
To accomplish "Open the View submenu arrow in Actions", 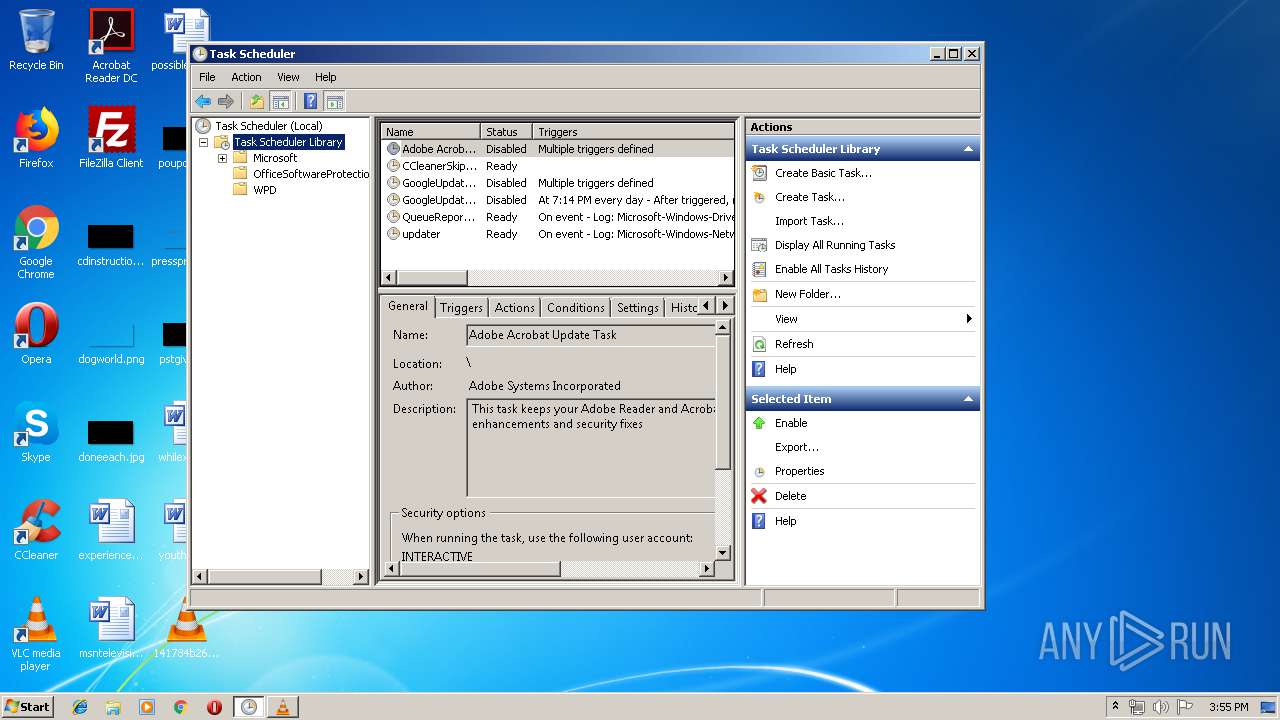I will 968,319.
